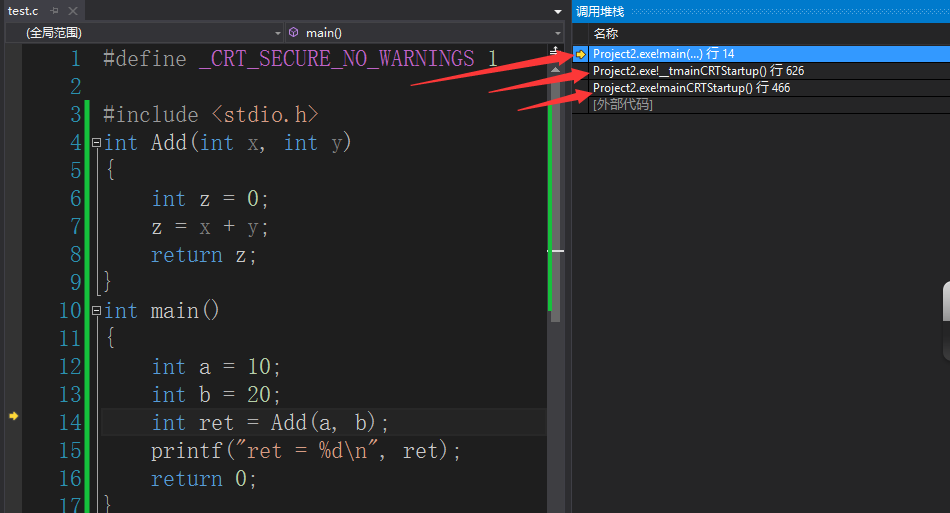950x513 pixels.
Task: Select the _tmainCRTStartup() call stack frame
Action: [x=698, y=71]
